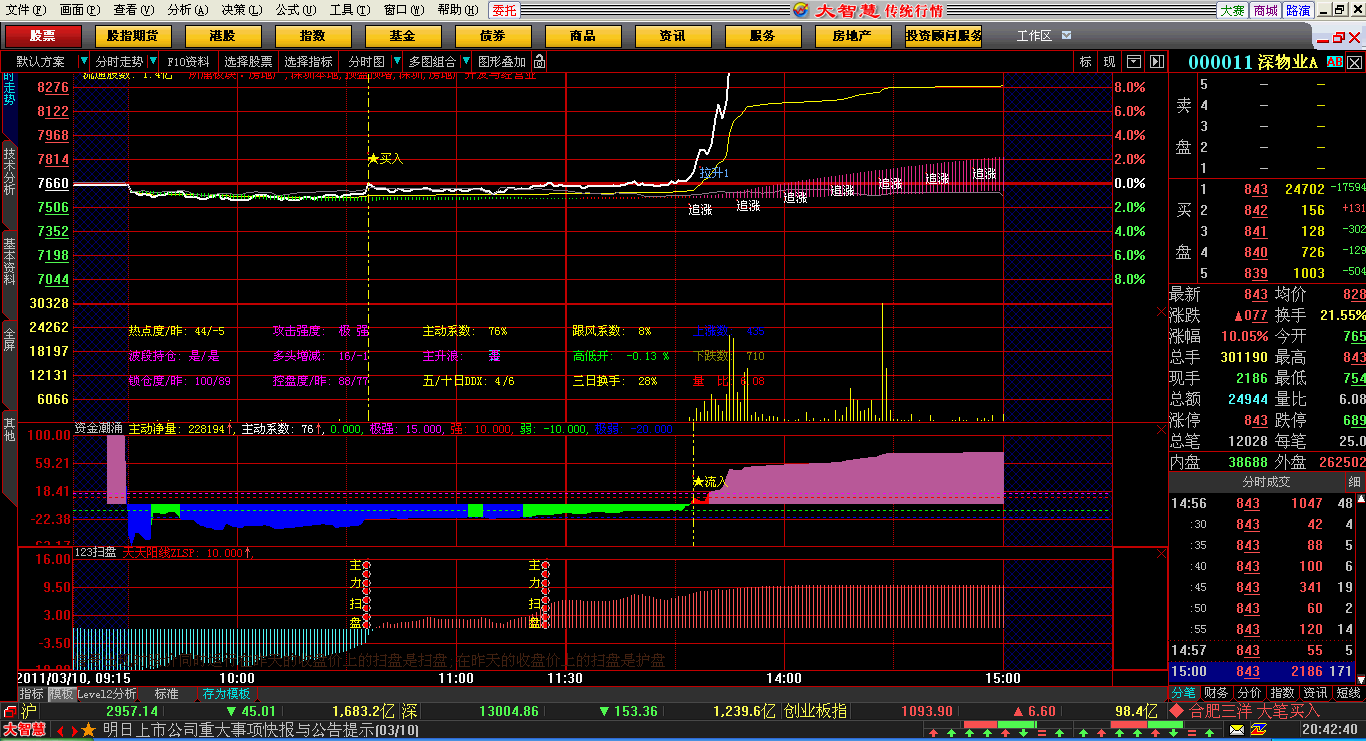Select the 股指期货 category button

pyautogui.click(x=133, y=36)
